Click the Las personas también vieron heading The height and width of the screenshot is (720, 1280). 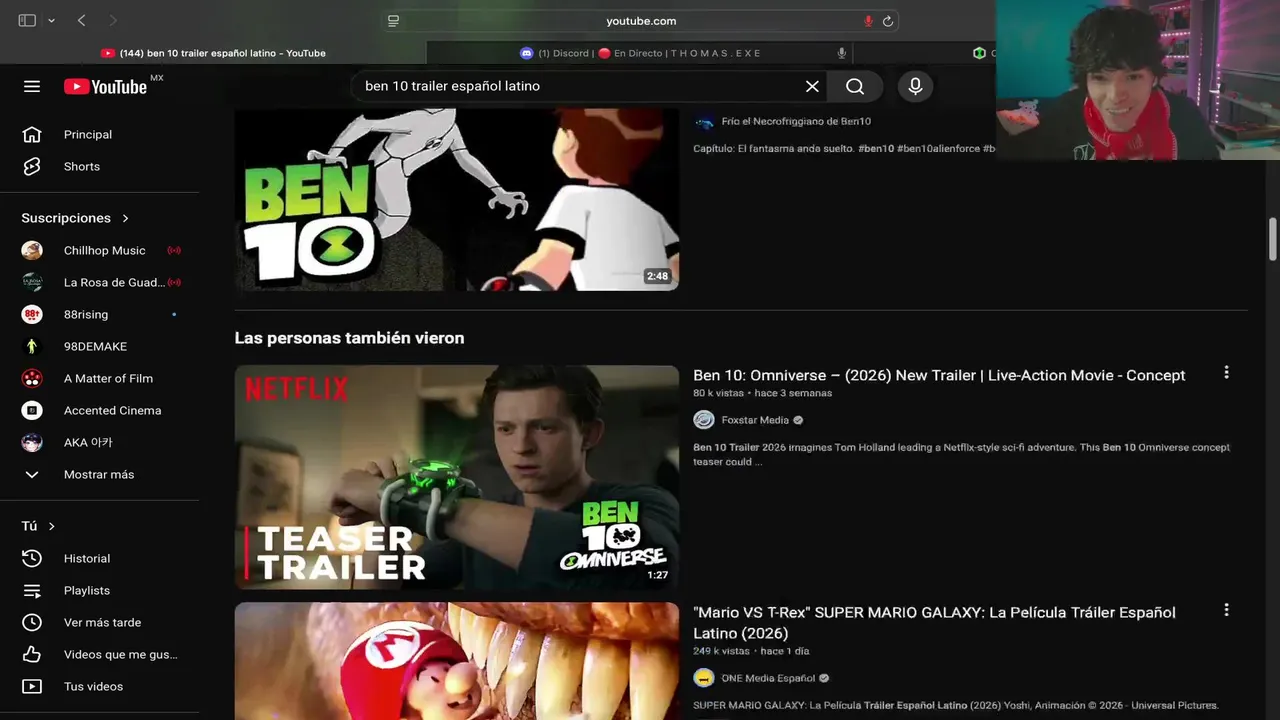(x=349, y=338)
